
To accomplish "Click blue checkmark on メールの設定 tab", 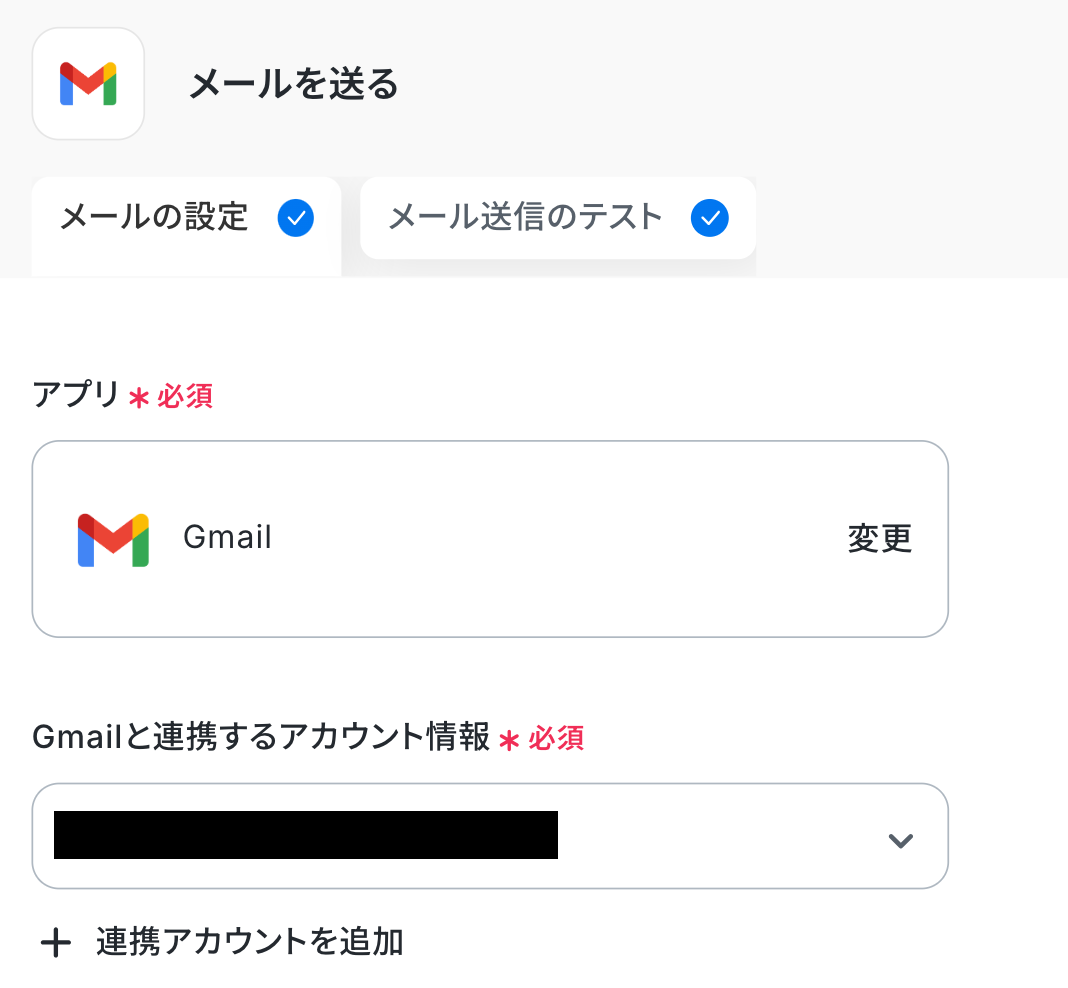I will (296, 218).
